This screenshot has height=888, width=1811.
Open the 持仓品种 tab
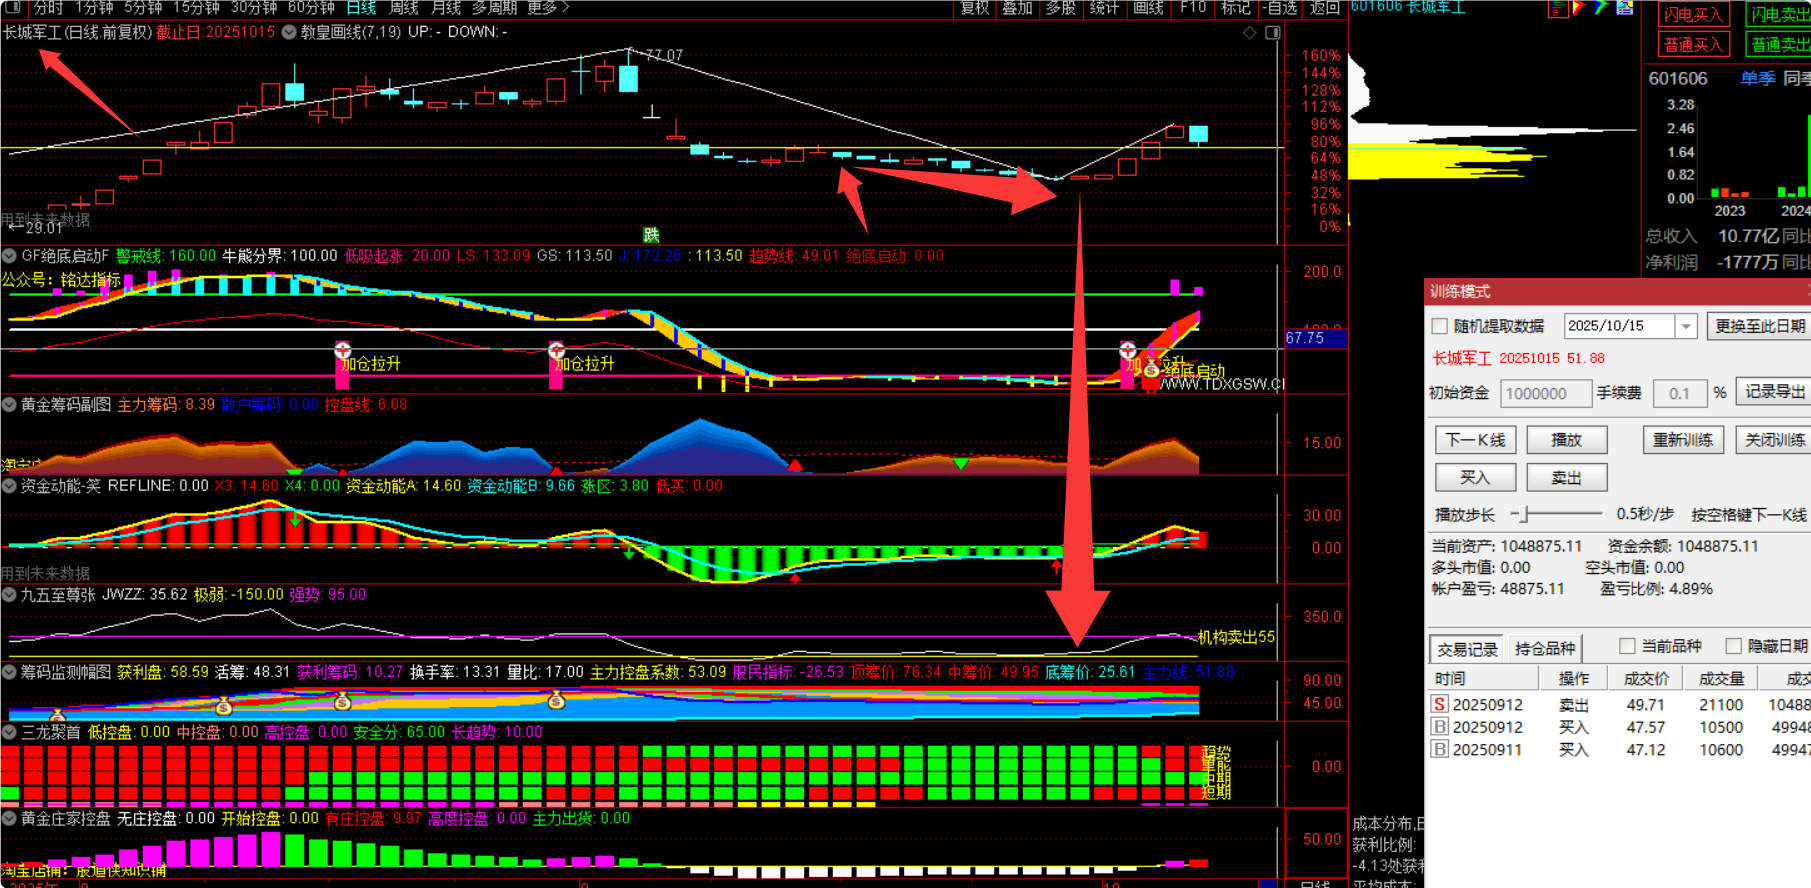pos(1544,649)
